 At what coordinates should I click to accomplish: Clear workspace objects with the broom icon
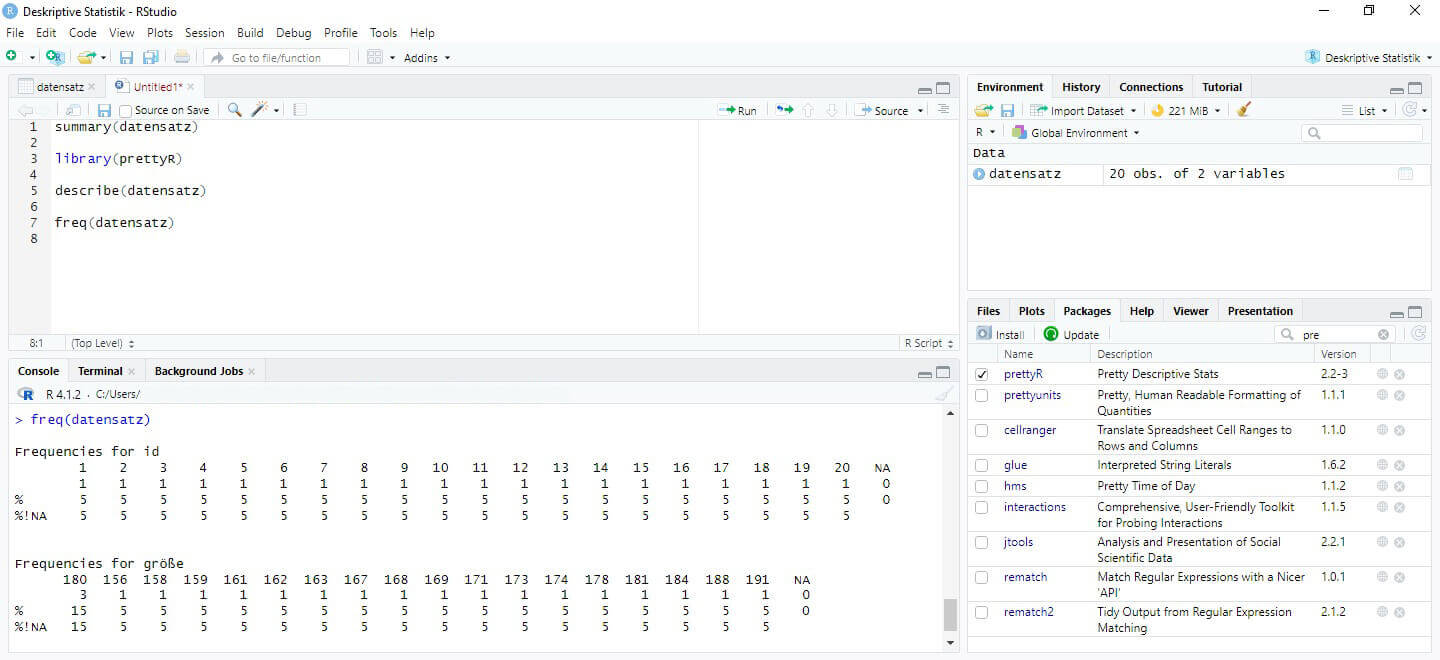click(x=1243, y=111)
